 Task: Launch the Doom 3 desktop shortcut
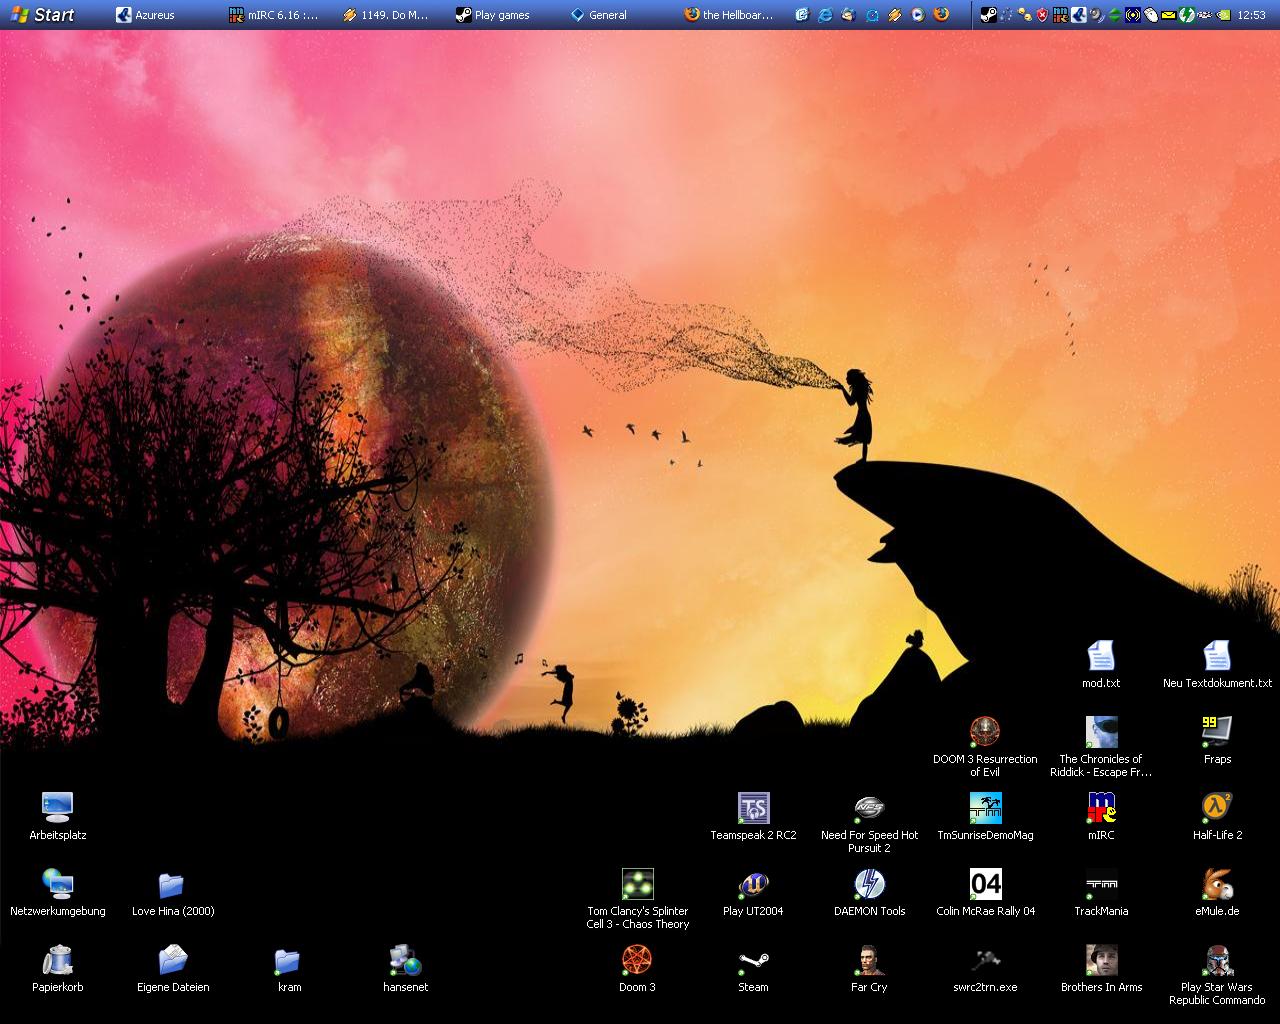637,961
